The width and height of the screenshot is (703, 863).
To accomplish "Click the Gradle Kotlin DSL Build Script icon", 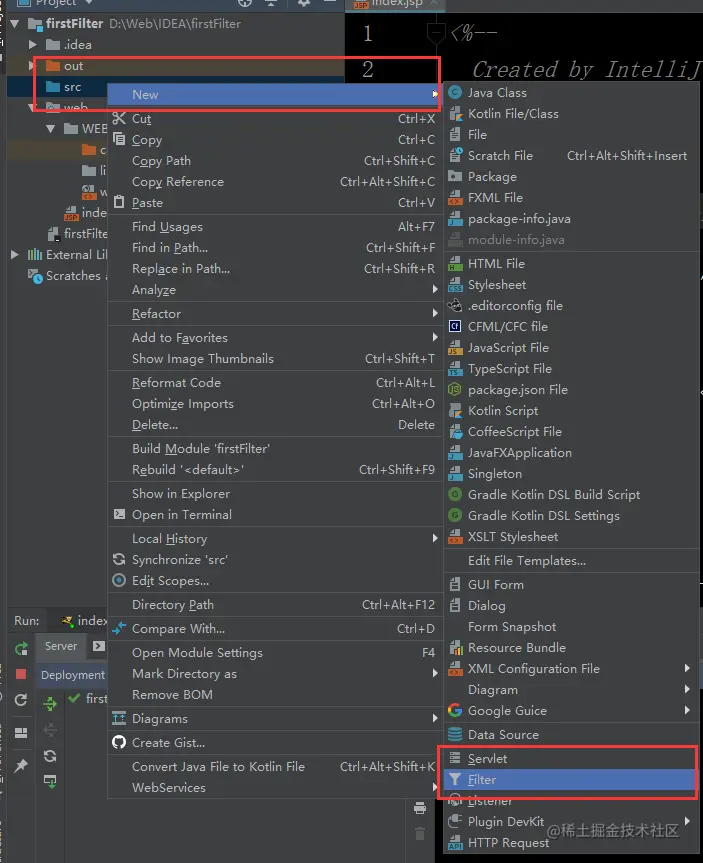I will point(455,494).
